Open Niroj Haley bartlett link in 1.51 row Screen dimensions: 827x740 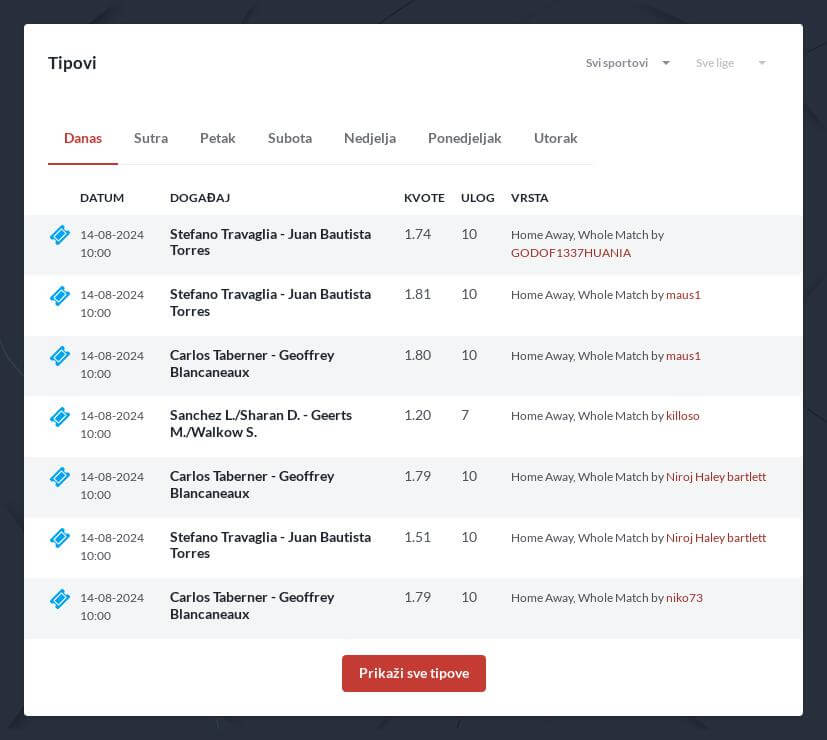click(x=716, y=538)
